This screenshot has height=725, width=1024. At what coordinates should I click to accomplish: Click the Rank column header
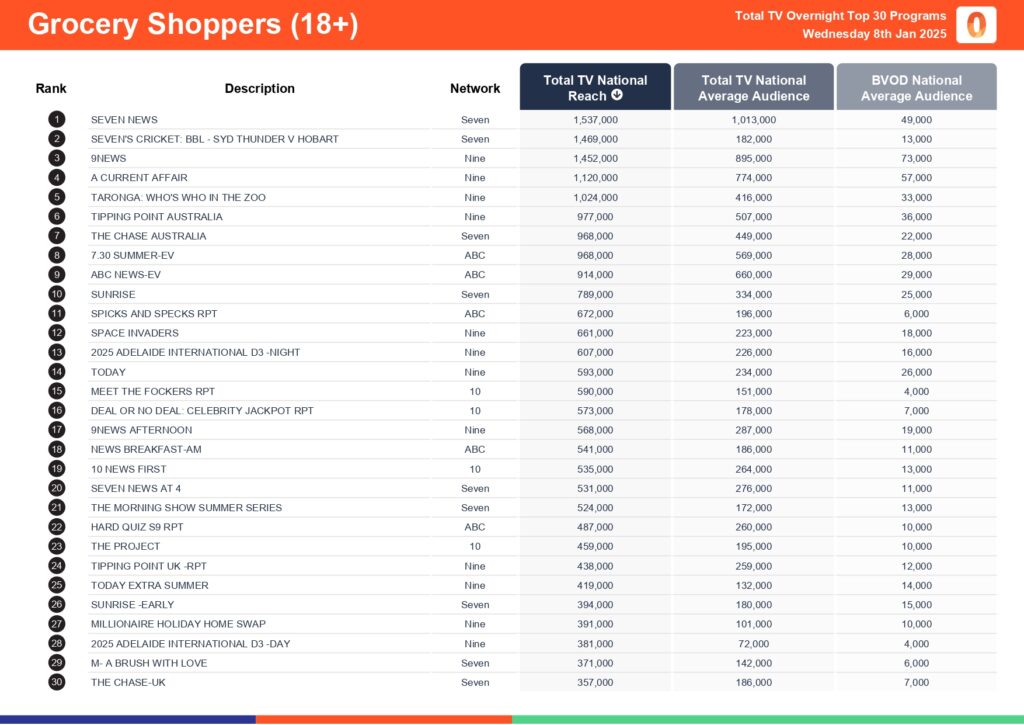51,88
